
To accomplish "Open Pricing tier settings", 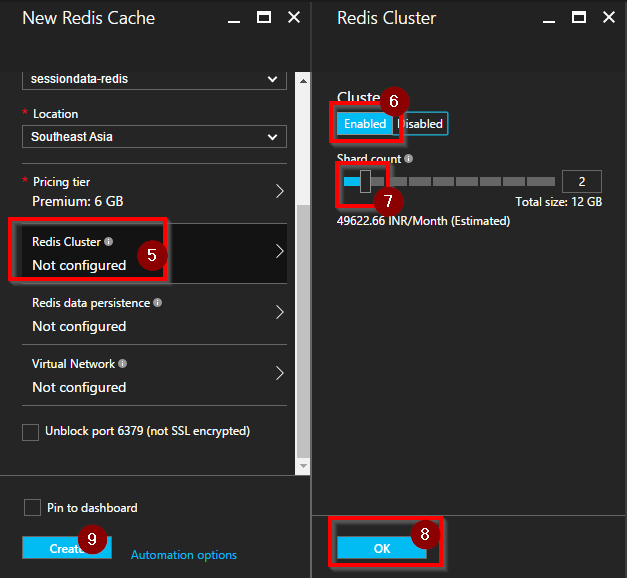I will (x=154, y=192).
